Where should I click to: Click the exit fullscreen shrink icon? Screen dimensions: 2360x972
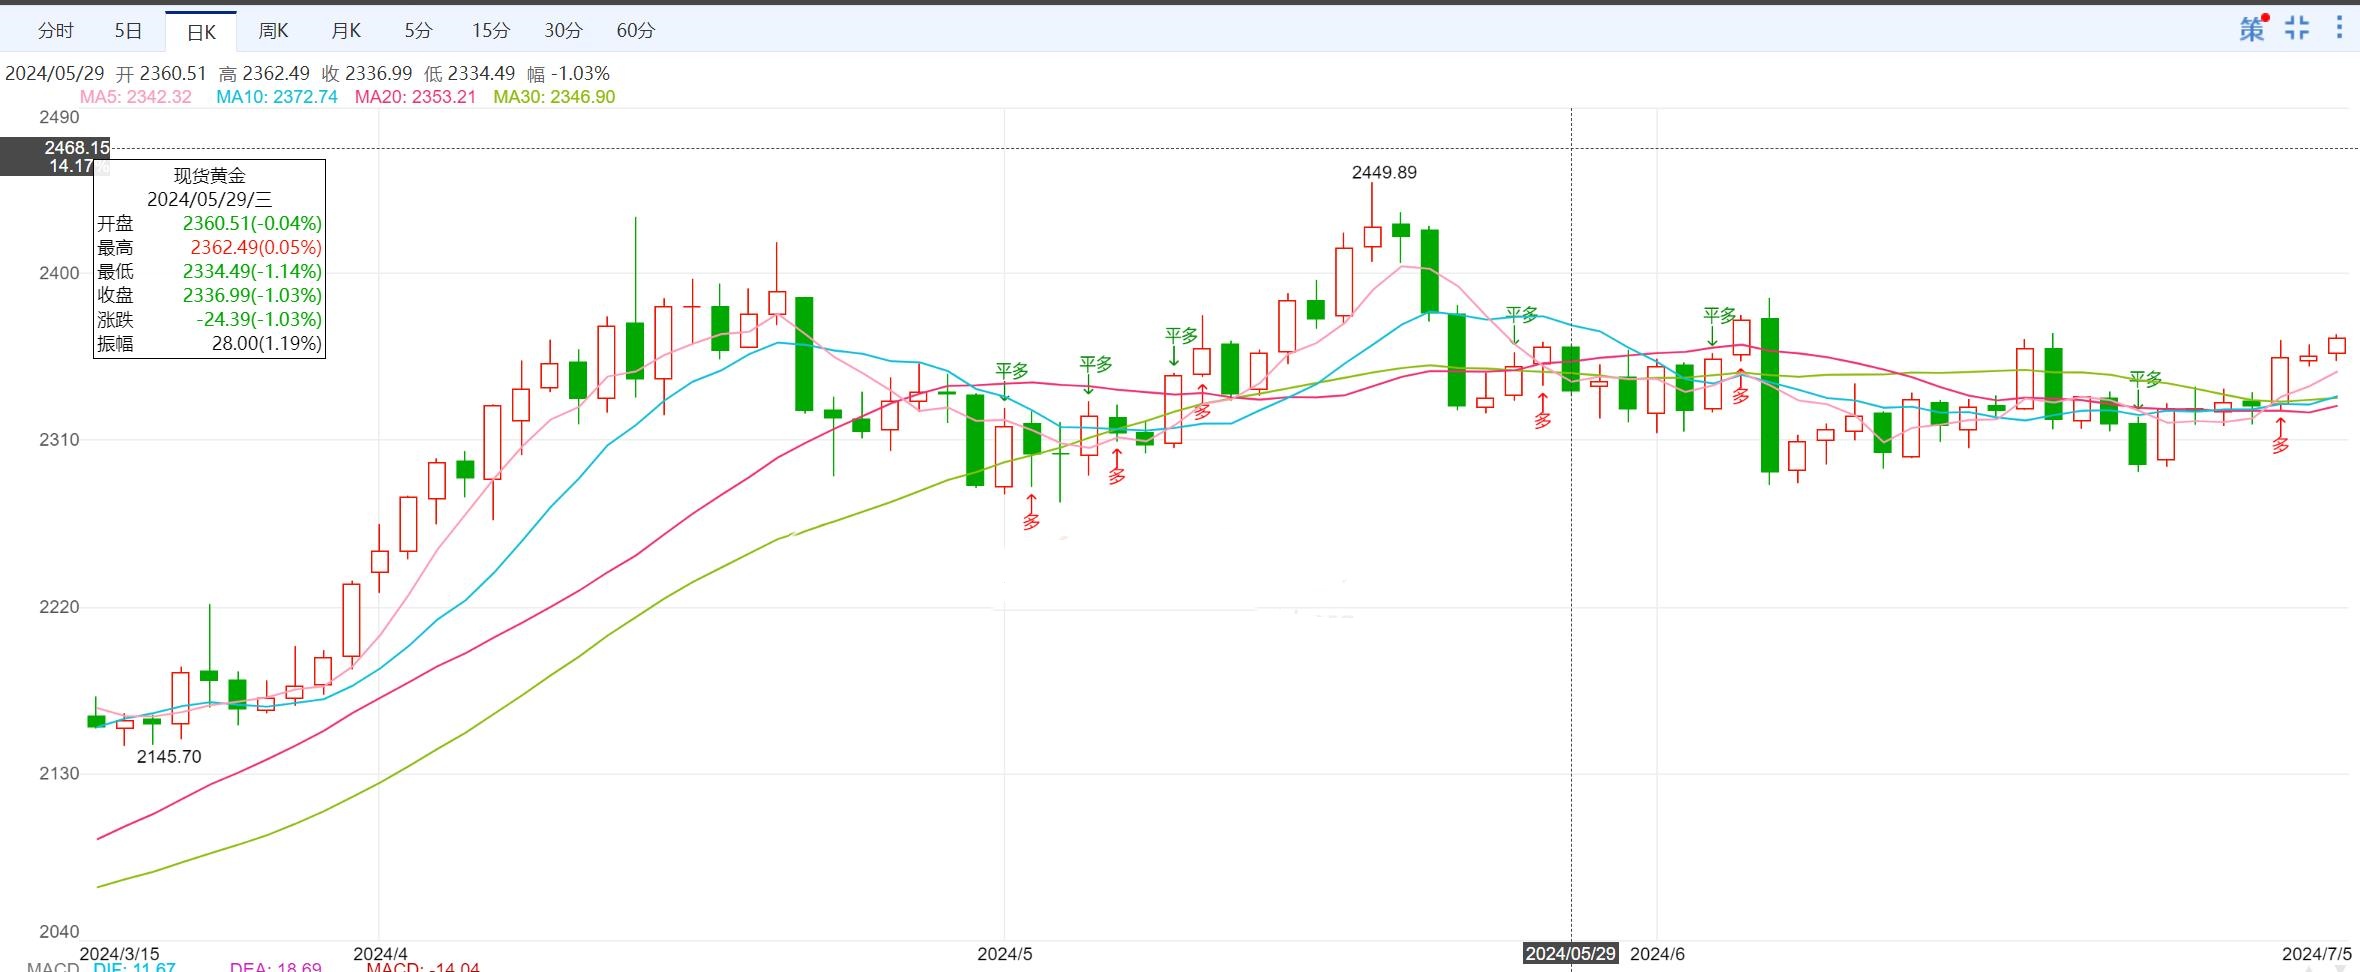(x=2297, y=28)
